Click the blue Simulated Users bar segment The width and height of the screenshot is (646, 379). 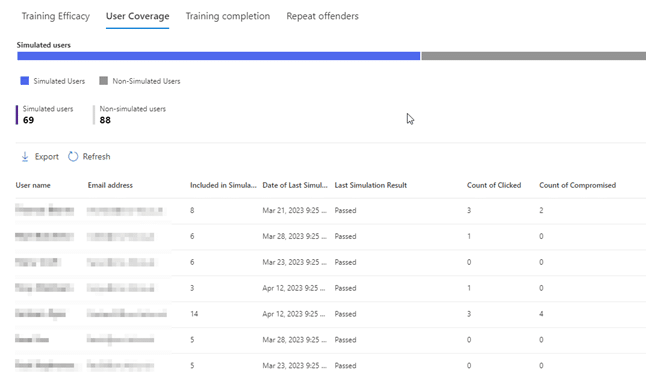[219, 56]
